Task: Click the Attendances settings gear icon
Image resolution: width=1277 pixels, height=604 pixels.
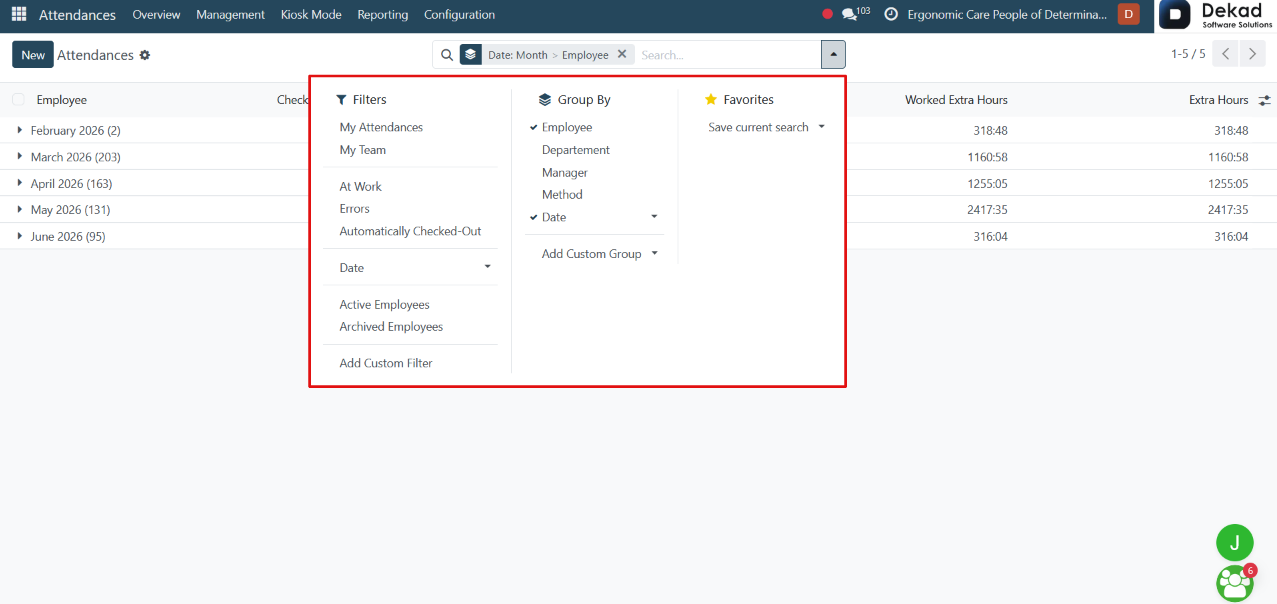Action: point(145,55)
